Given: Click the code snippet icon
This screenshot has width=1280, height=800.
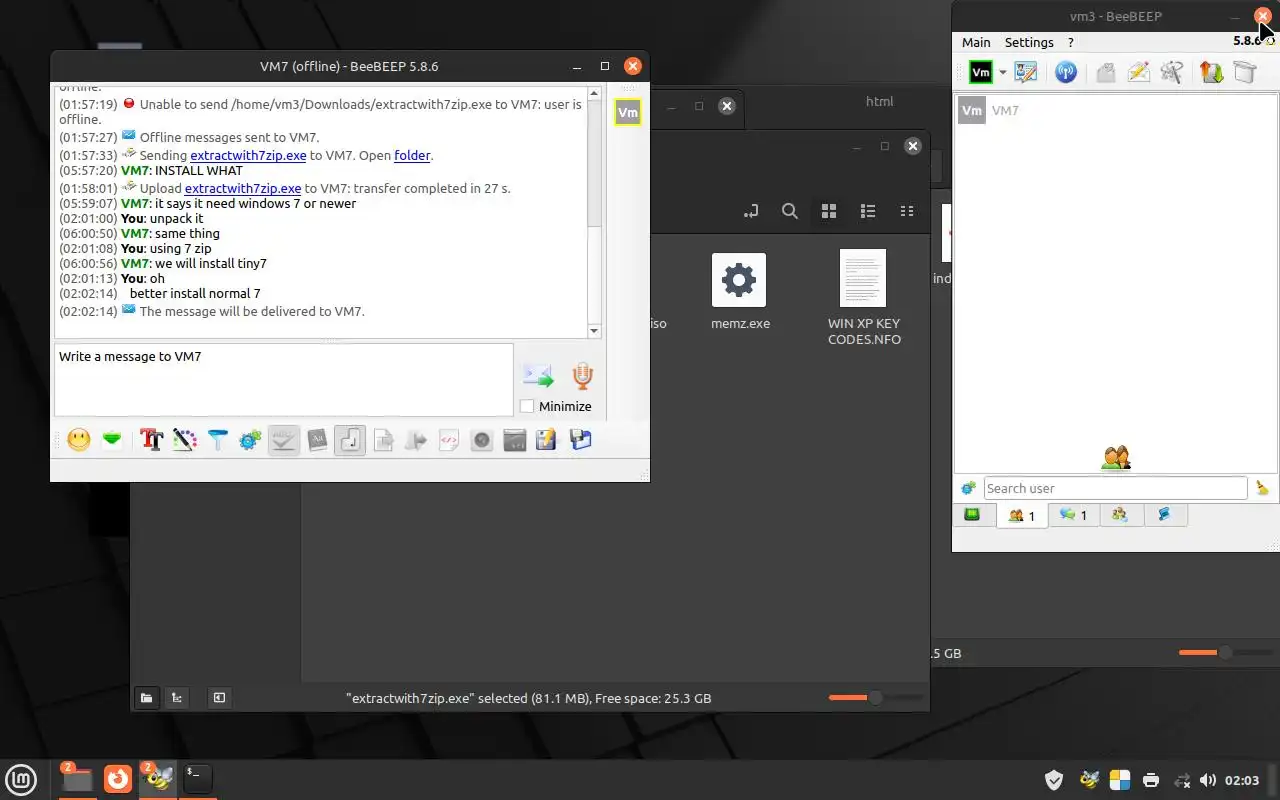Looking at the screenshot, I should [449, 439].
